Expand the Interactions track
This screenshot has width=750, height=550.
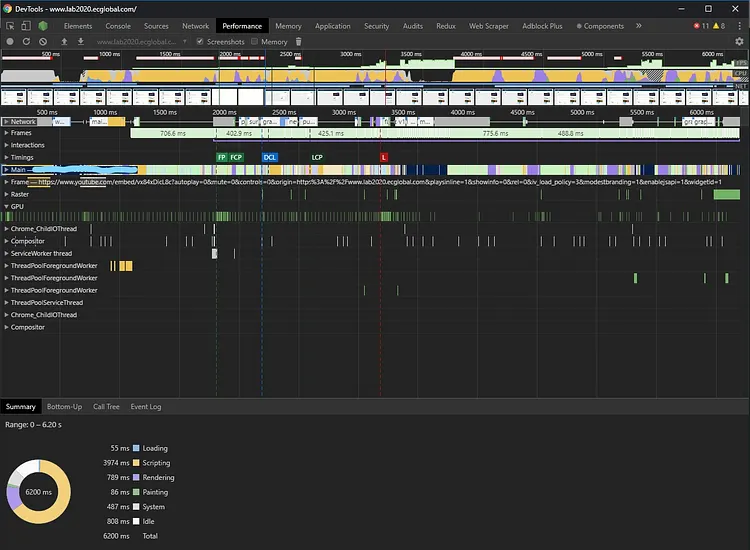6,145
